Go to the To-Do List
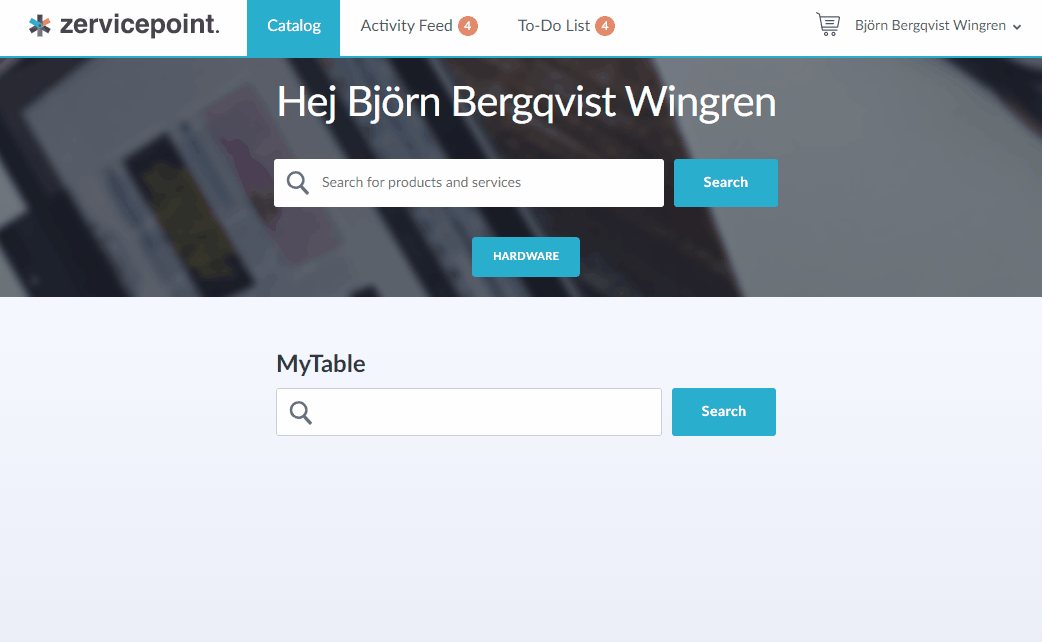This screenshot has width=1042, height=642. [x=554, y=26]
